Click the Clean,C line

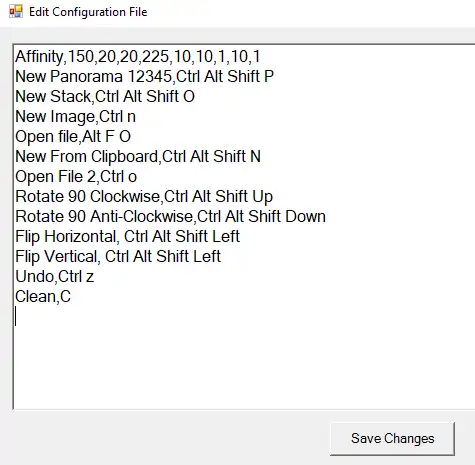(x=43, y=296)
